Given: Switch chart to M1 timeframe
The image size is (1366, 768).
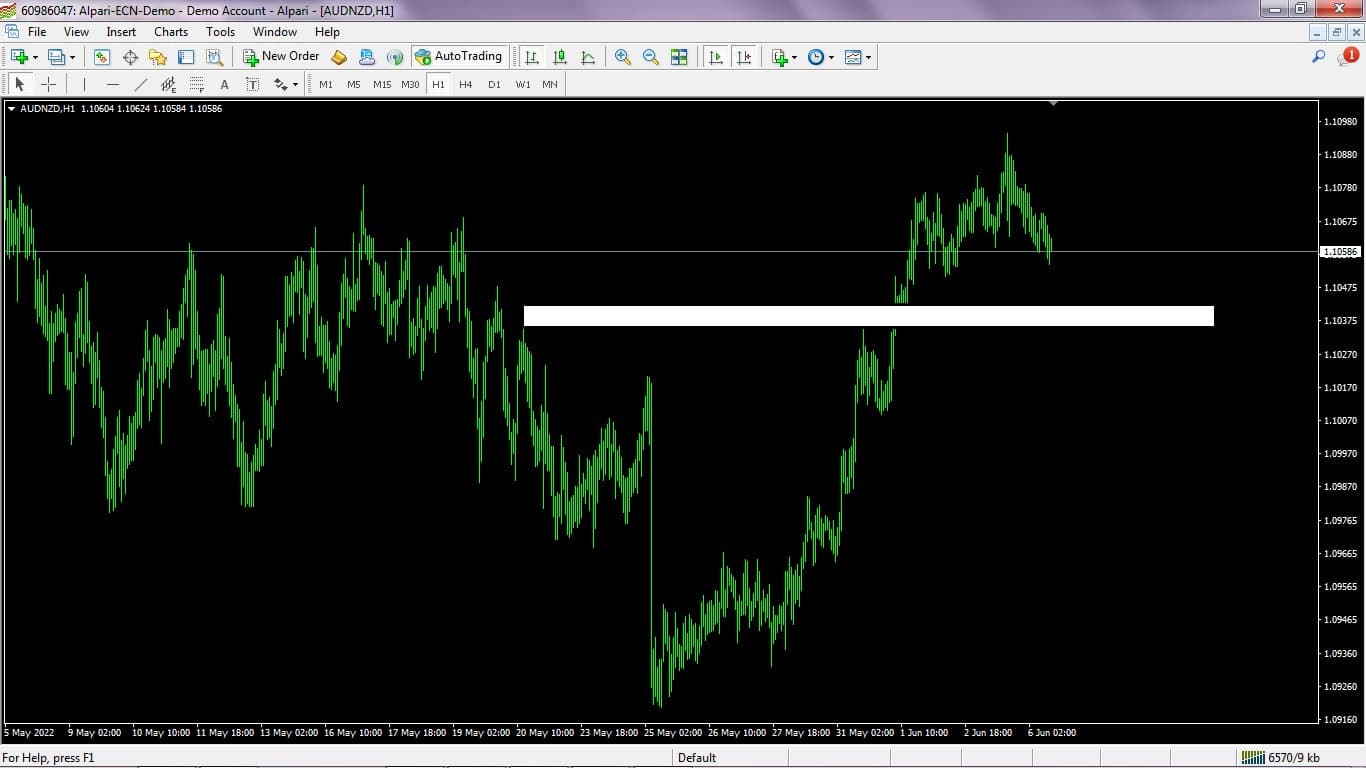Looking at the screenshot, I should (x=326, y=84).
